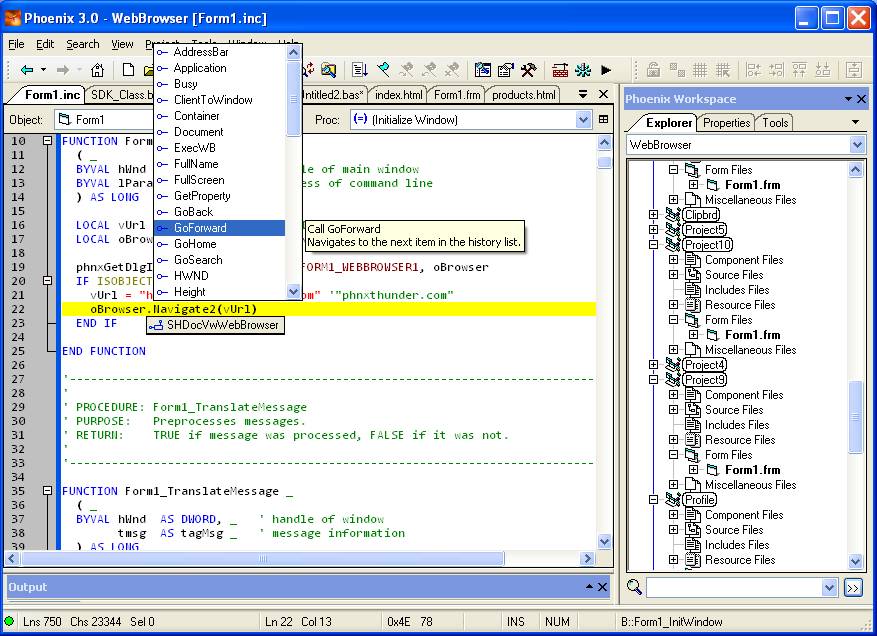Click the autocomplete list scrollbar thumb
This screenshot has width=877, height=636.
coord(294,98)
